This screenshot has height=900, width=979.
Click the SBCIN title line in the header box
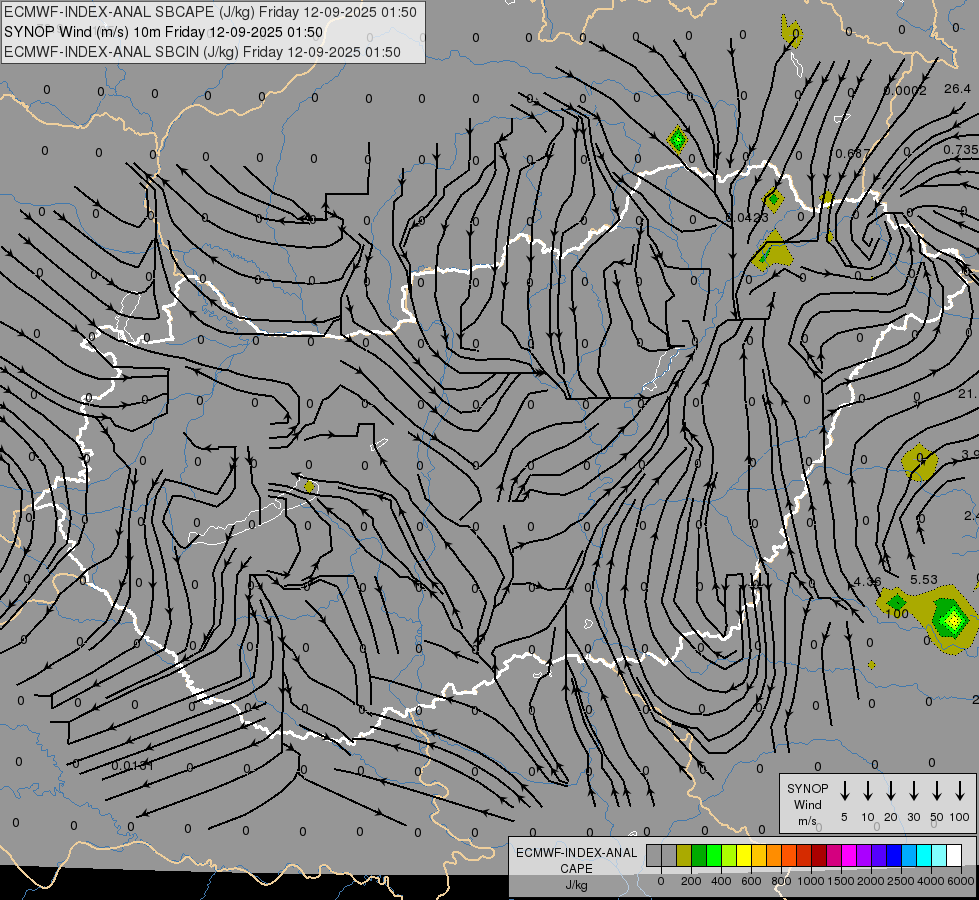click(202, 52)
